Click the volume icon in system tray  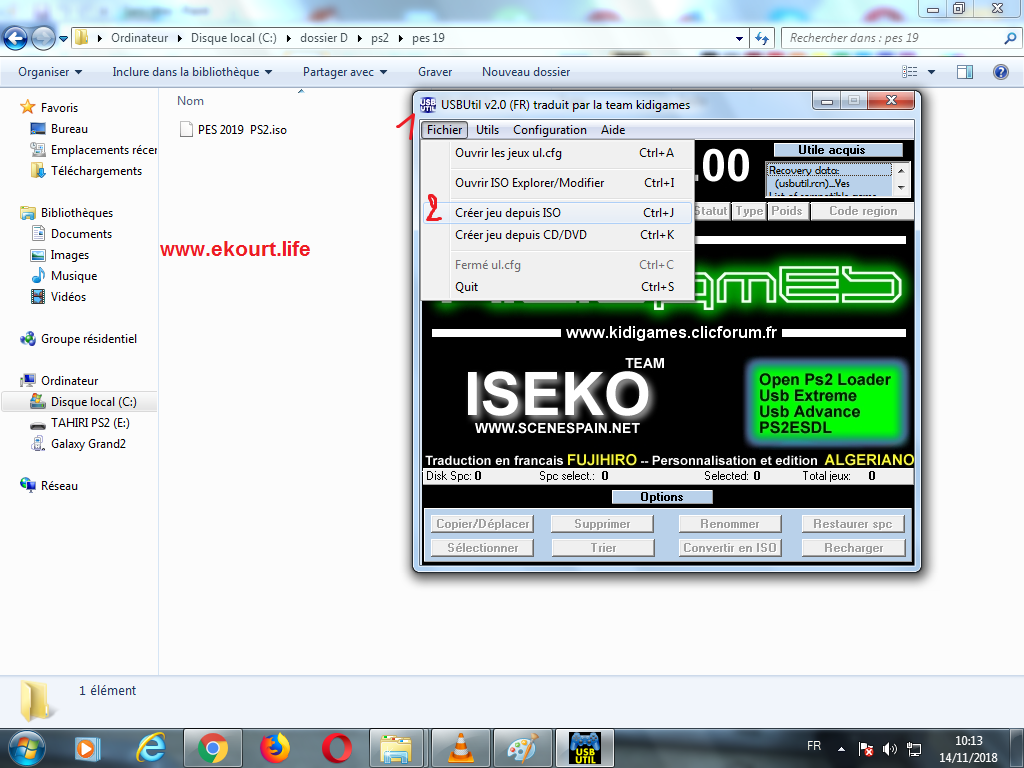click(x=889, y=749)
